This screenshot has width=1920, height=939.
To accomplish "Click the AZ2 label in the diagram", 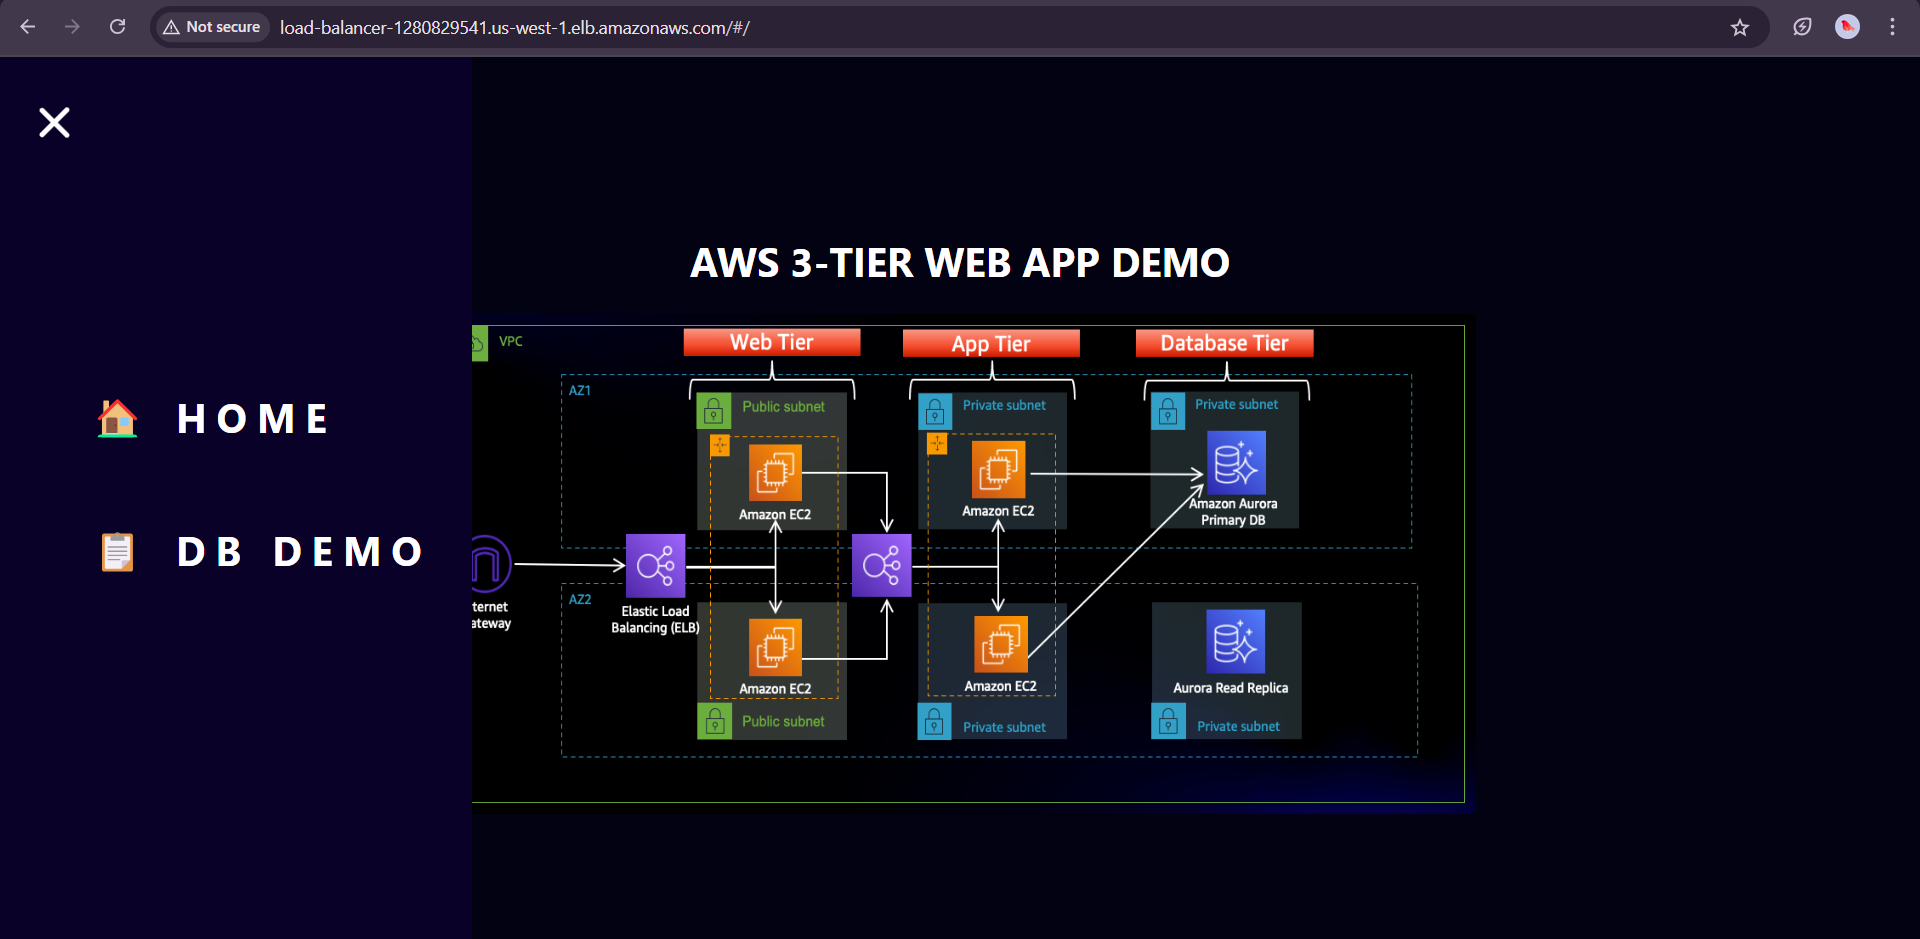I will [580, 599].
